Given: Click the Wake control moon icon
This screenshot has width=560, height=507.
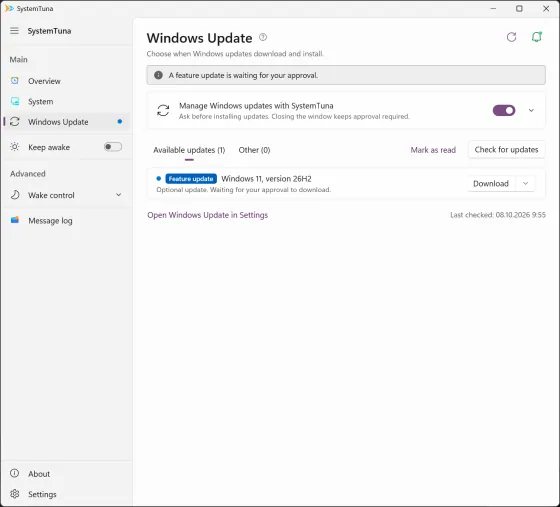Looking at the screenshot, I should (x=15, y=195).
